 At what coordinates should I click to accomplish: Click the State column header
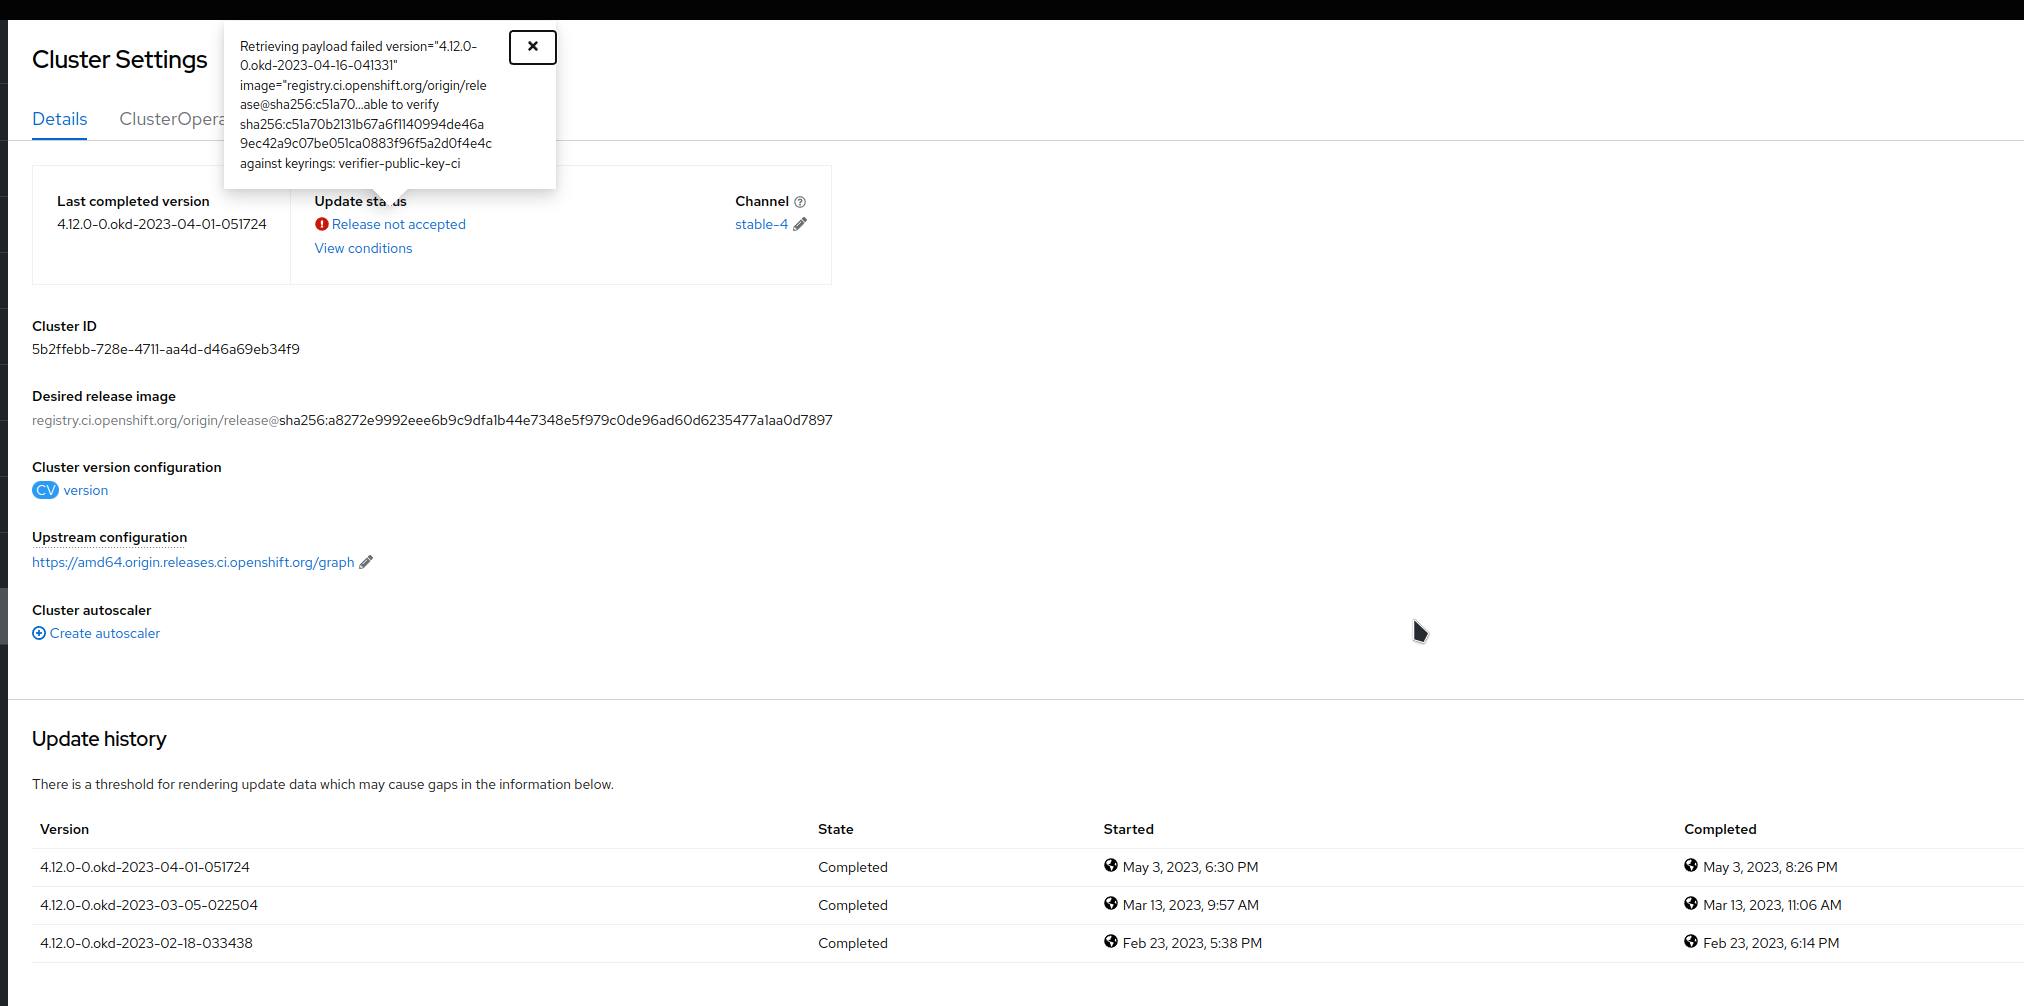836,829
